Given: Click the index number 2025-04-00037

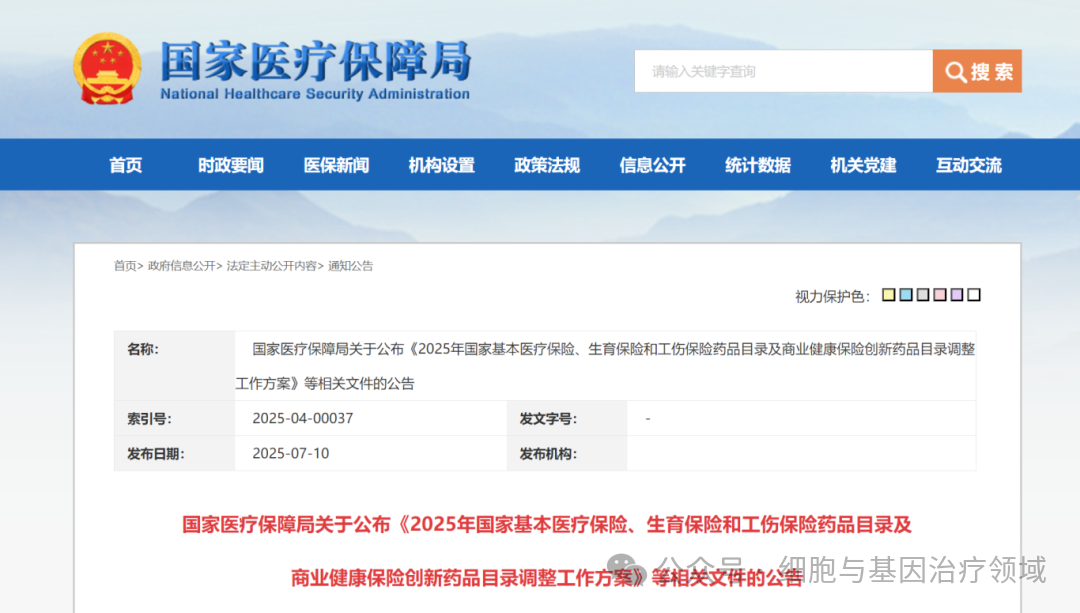Looking at the screenshot, I should click(302, 418).
